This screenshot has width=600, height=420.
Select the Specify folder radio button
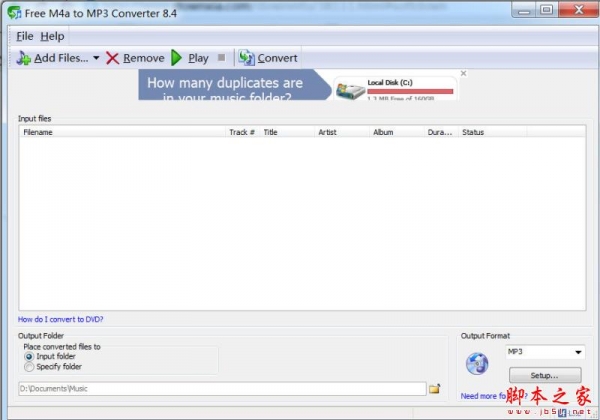pyautogui.click(x=29, y=367)
